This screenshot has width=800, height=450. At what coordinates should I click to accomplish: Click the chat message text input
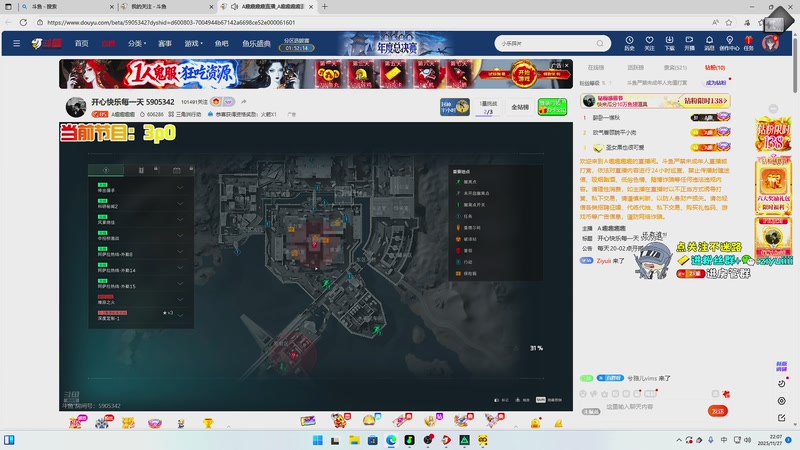(653, 407)
